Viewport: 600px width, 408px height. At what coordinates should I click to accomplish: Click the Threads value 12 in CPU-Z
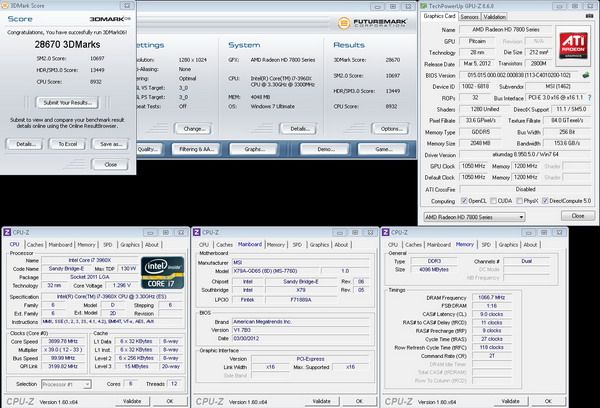click(174, 384)
